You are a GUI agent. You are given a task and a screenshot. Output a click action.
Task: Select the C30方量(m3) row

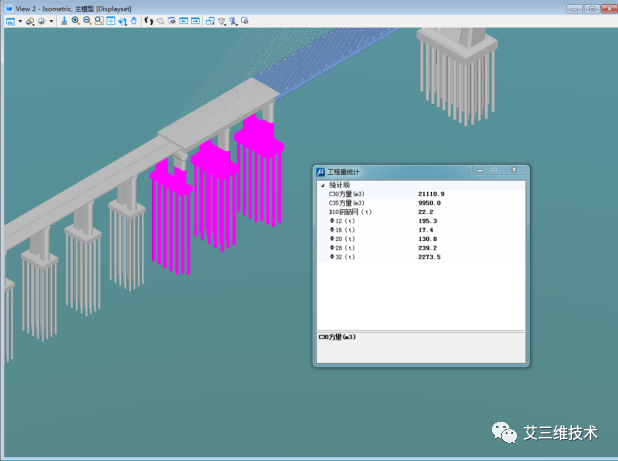click(347, 194)
